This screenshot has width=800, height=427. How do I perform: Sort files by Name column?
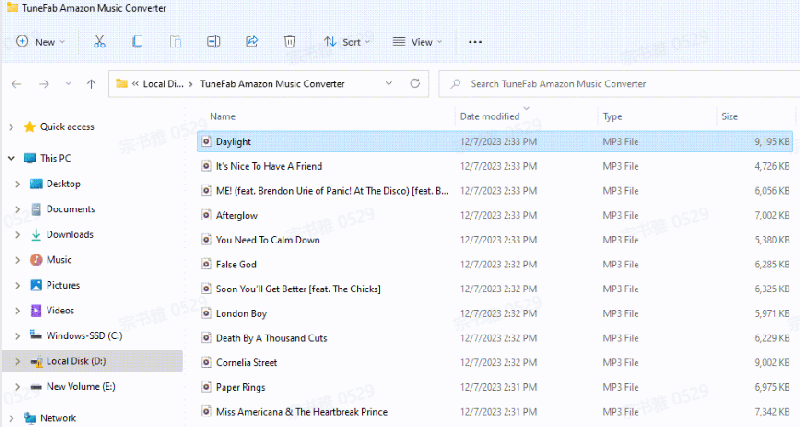pyautogui.click(x=223, y=116)
